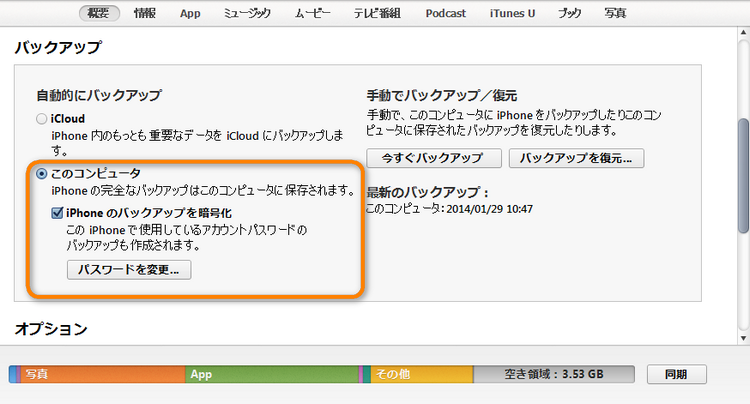
Task: Select the iCloud backup radio button
Action: tap(42, 119)
